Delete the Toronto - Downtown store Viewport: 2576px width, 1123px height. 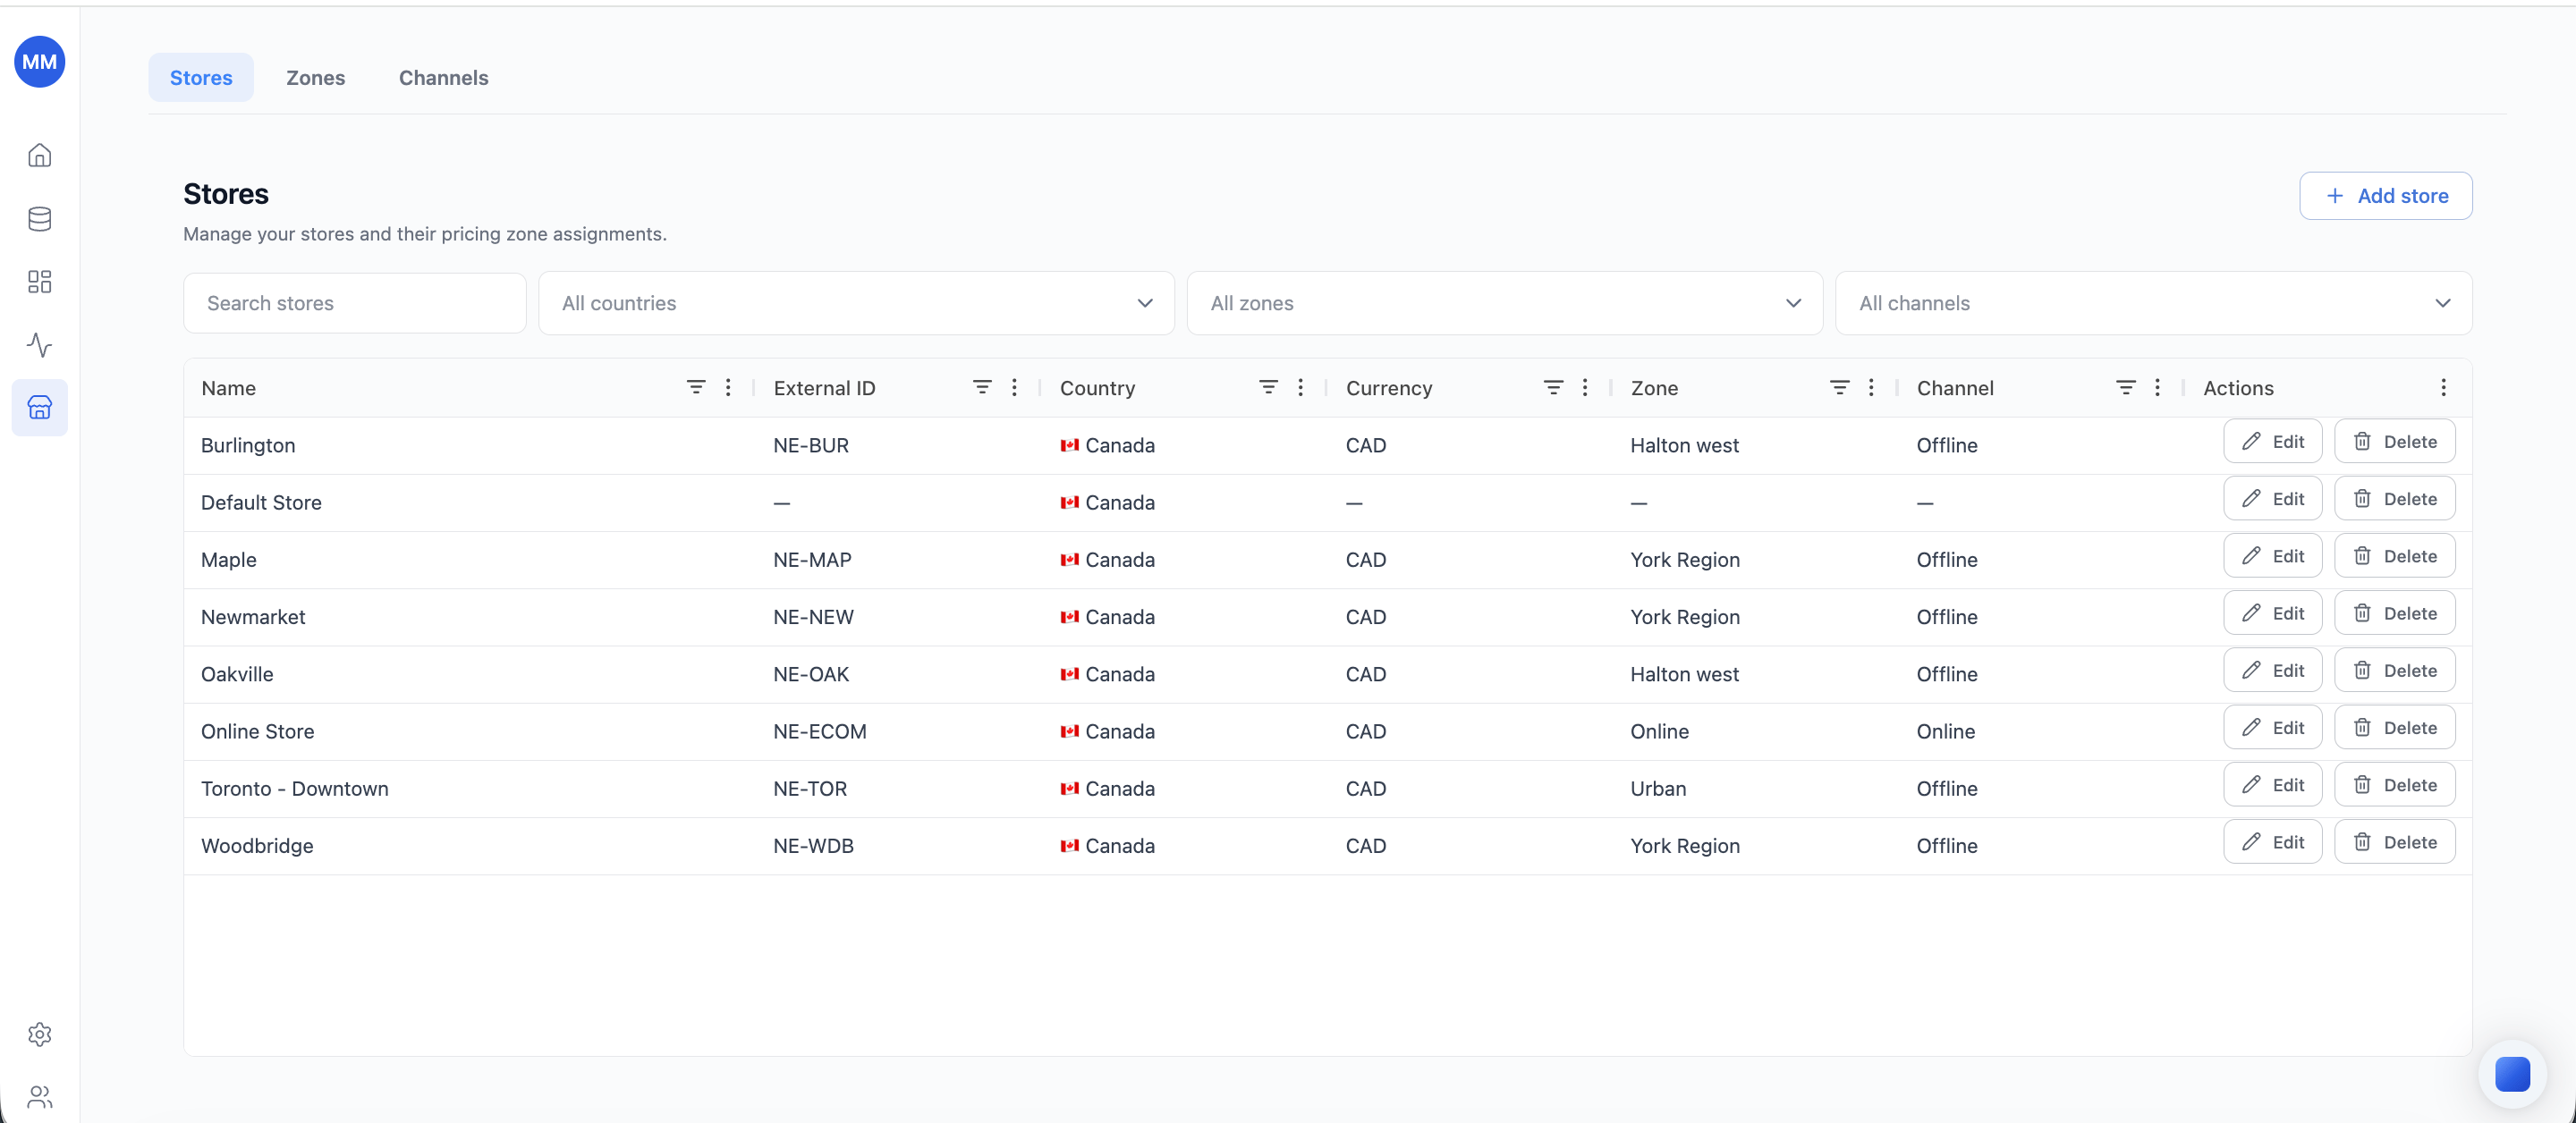pyautogui.click(x=2394, y=785)
